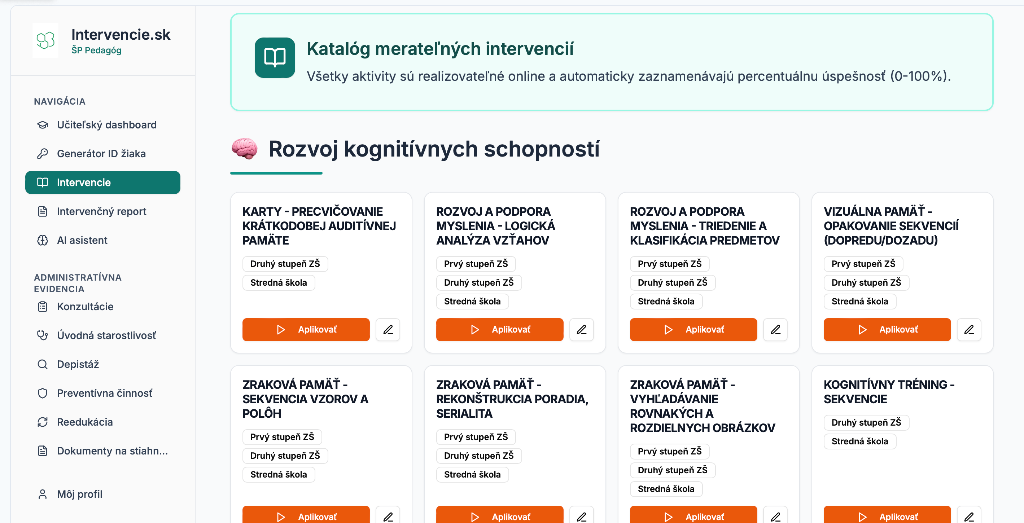The image size is (1024, 523).
Task: Click Druhý stupeň ZŠ tag on Karty card
Action: 285,264
